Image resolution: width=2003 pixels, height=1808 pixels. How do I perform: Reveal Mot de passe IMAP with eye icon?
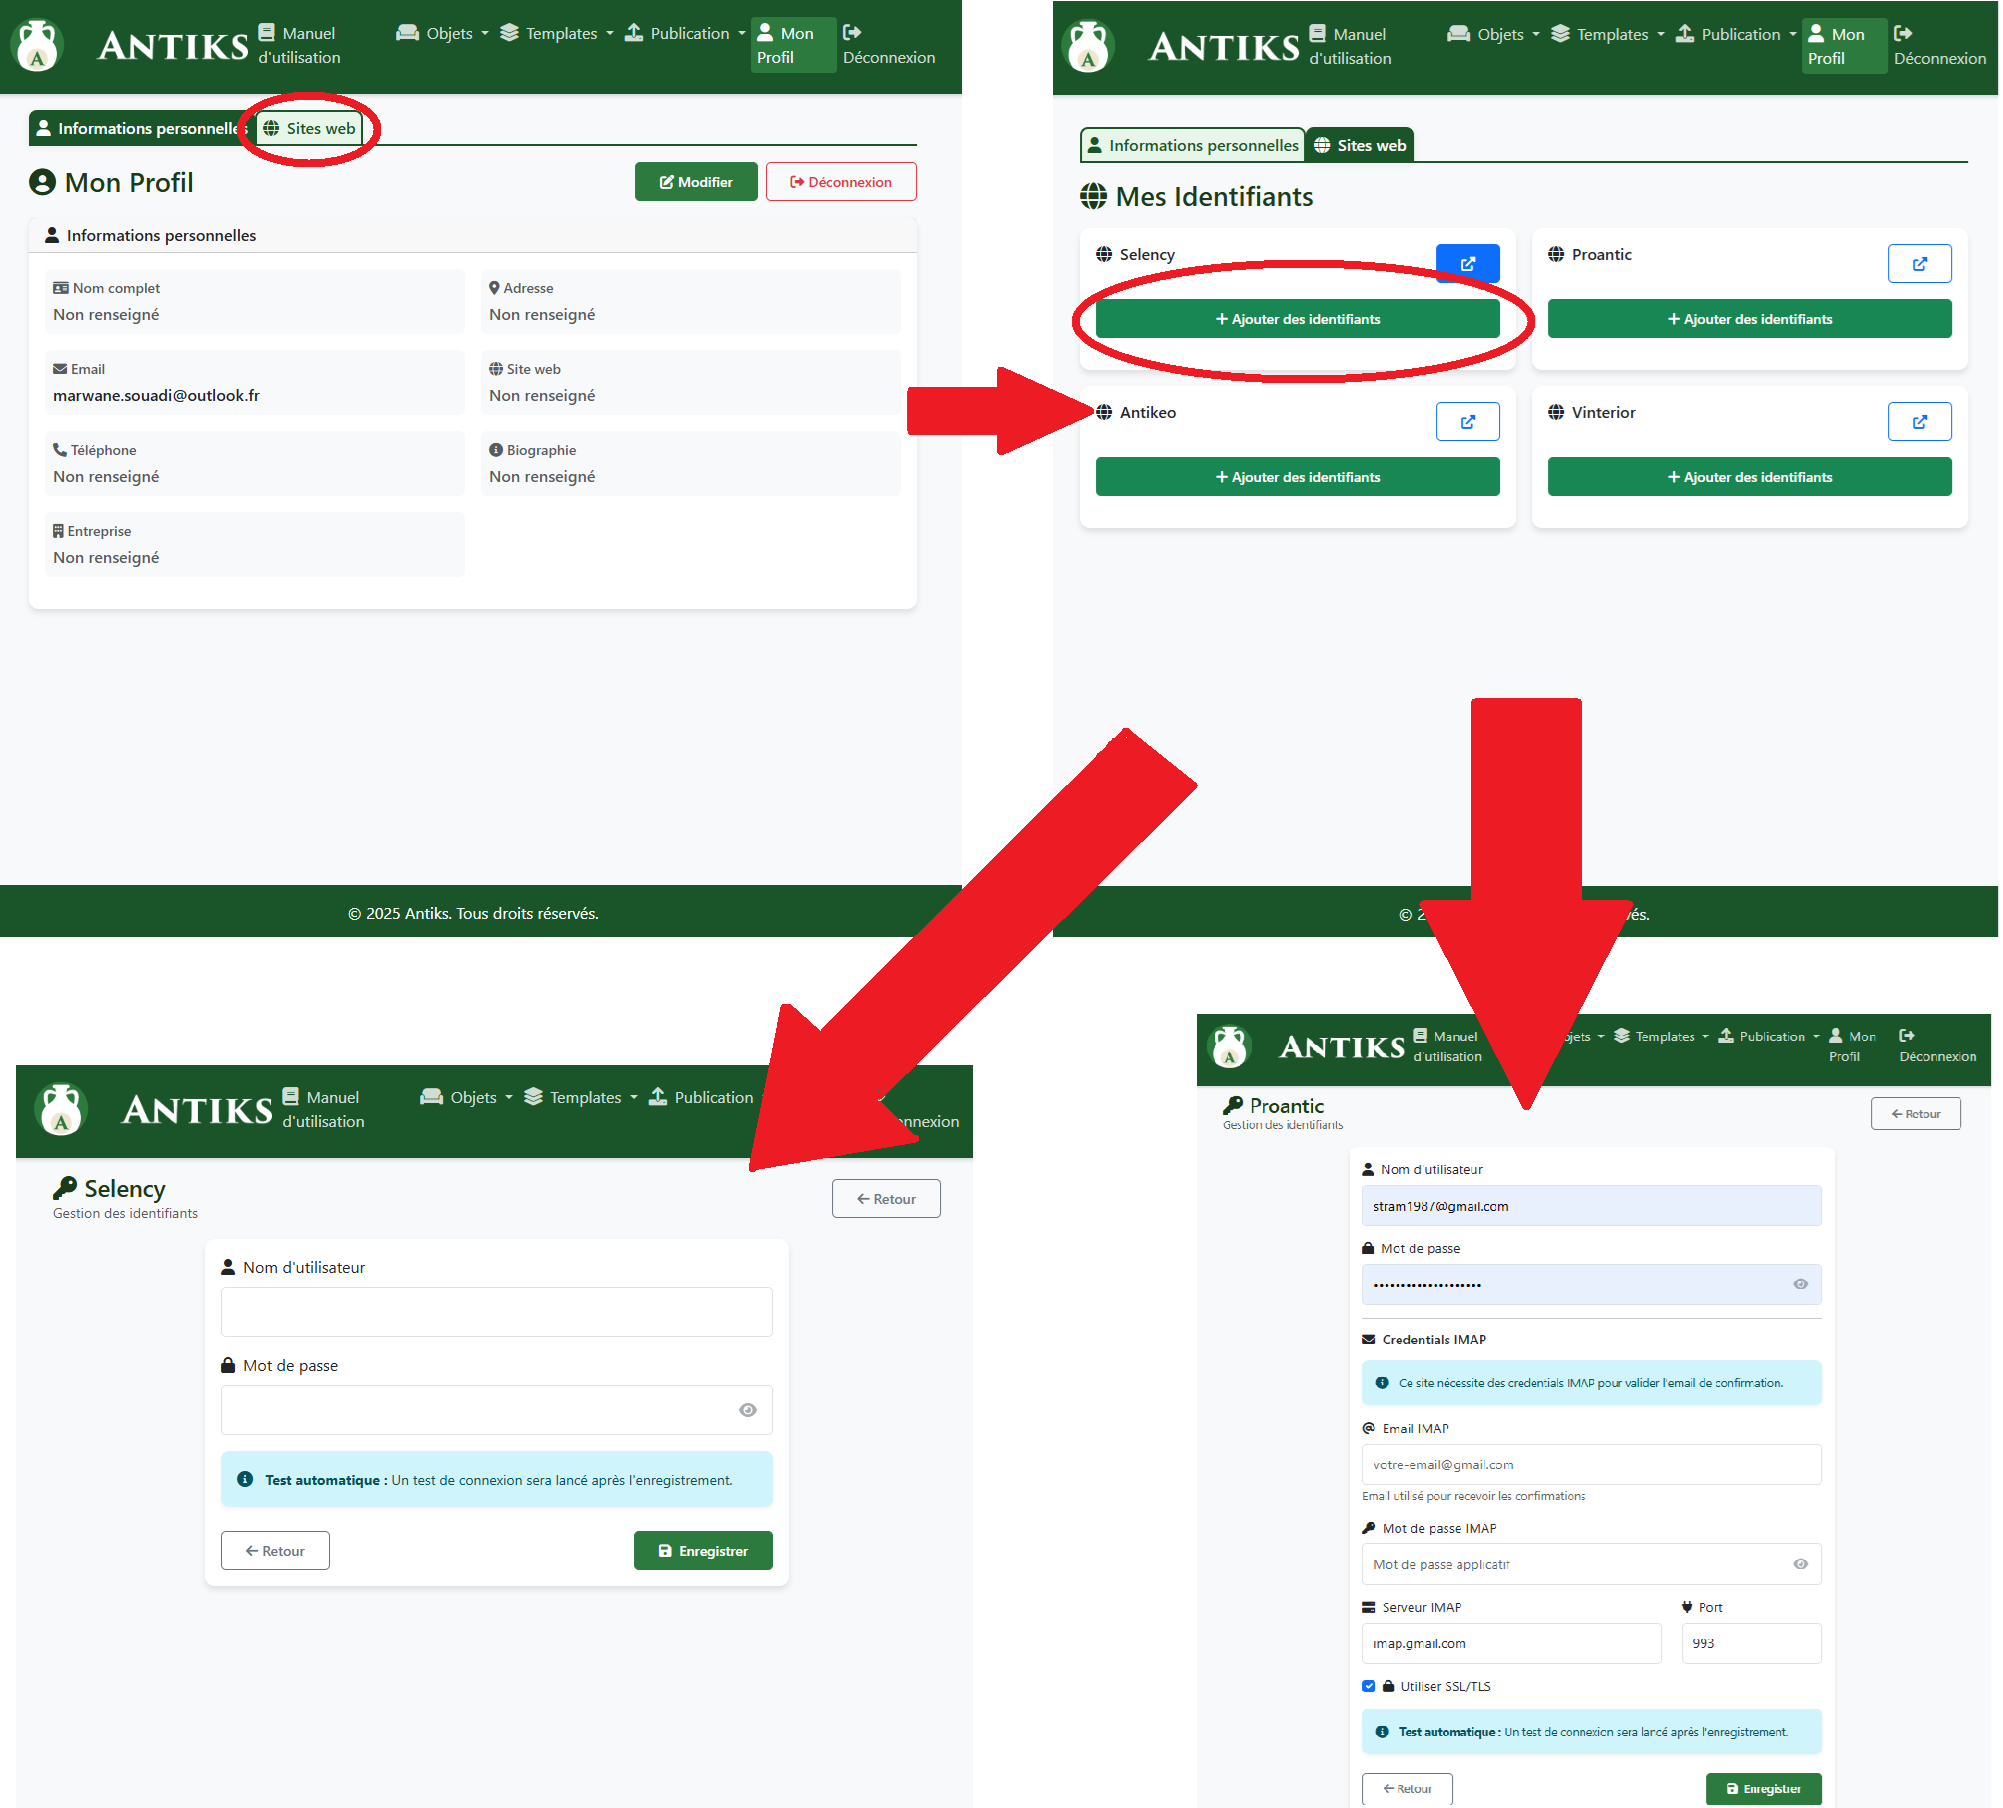pos(1800,1564)
